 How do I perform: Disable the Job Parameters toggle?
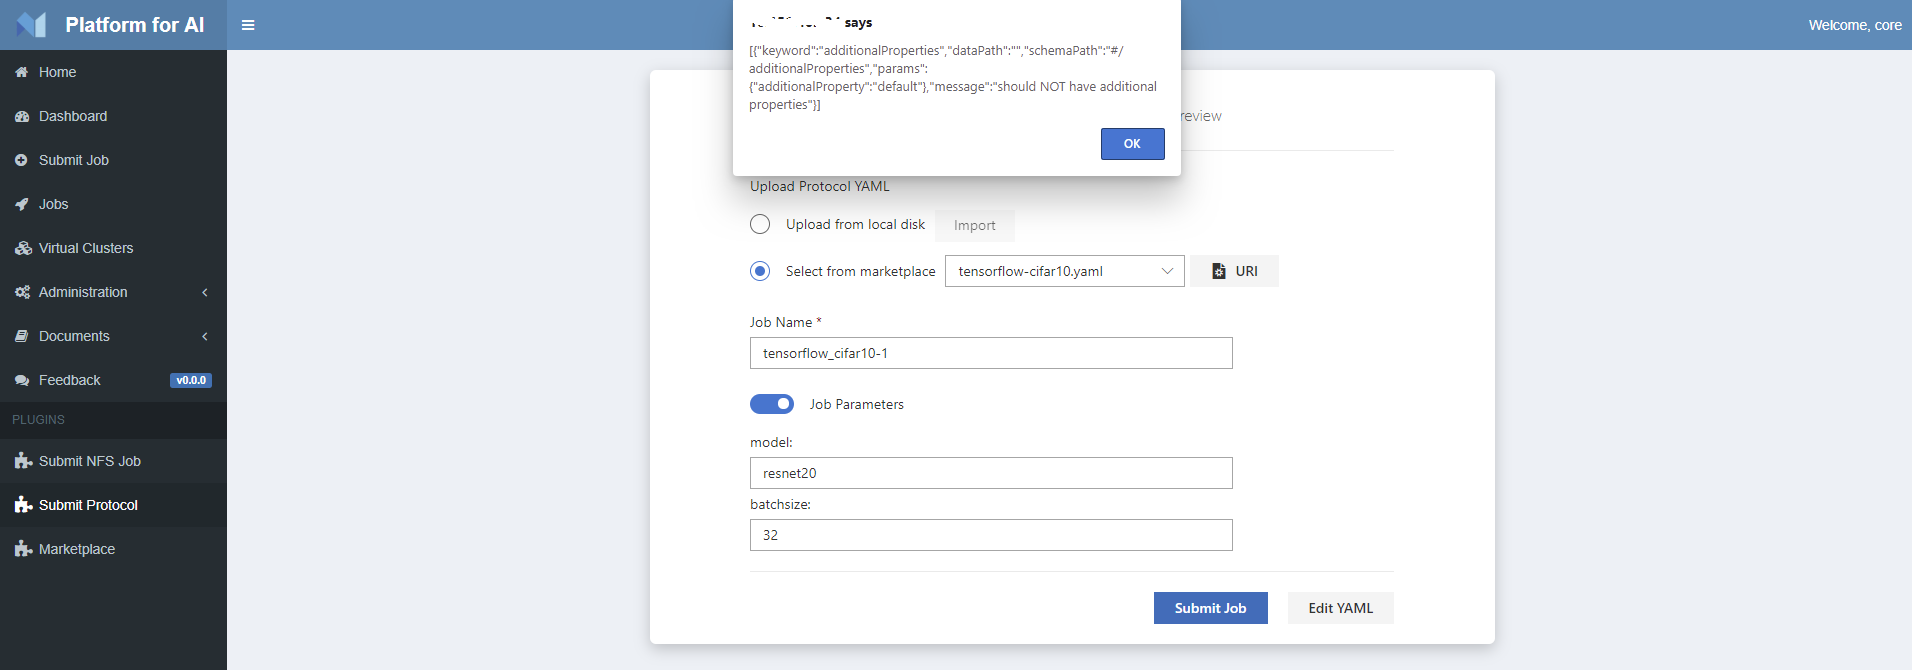coord(772,404)
